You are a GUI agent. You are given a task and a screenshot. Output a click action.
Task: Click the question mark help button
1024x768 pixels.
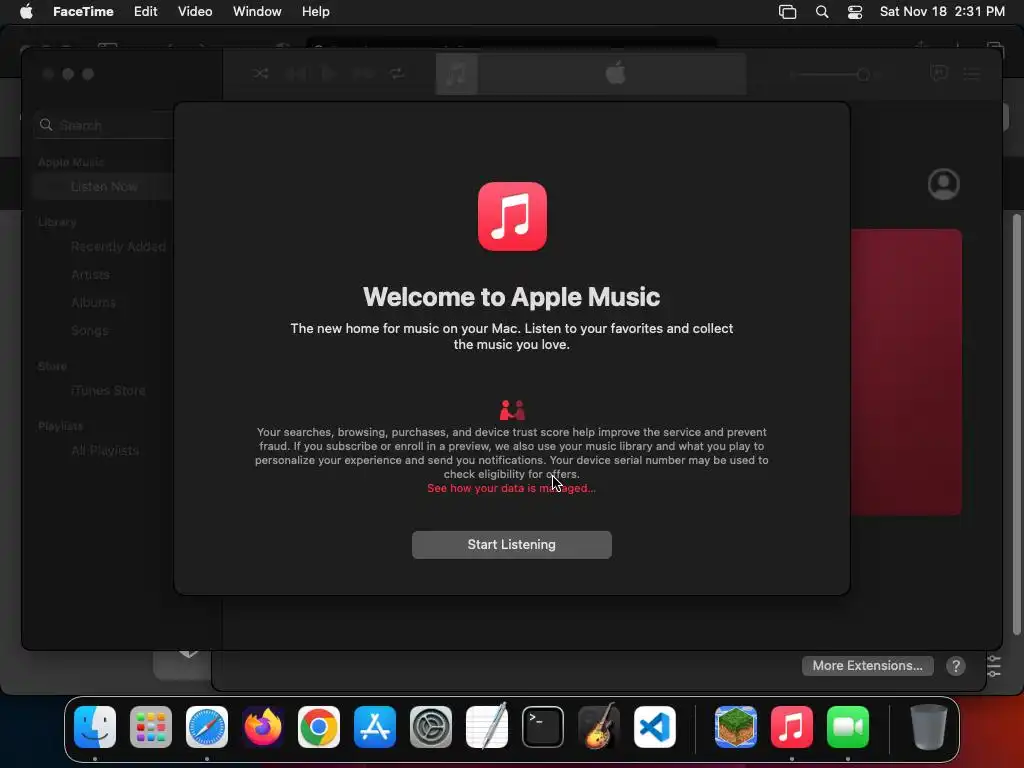[x=955, y=666]
